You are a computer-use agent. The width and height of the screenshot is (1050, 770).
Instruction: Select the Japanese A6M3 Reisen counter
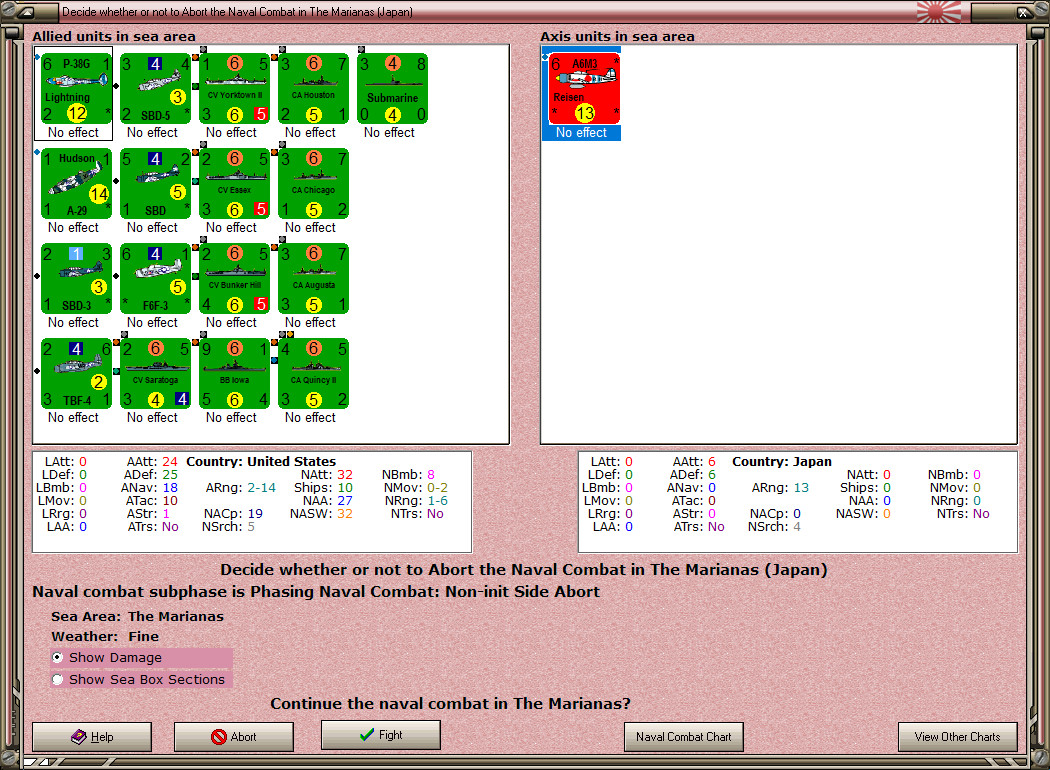coord(585,89)
